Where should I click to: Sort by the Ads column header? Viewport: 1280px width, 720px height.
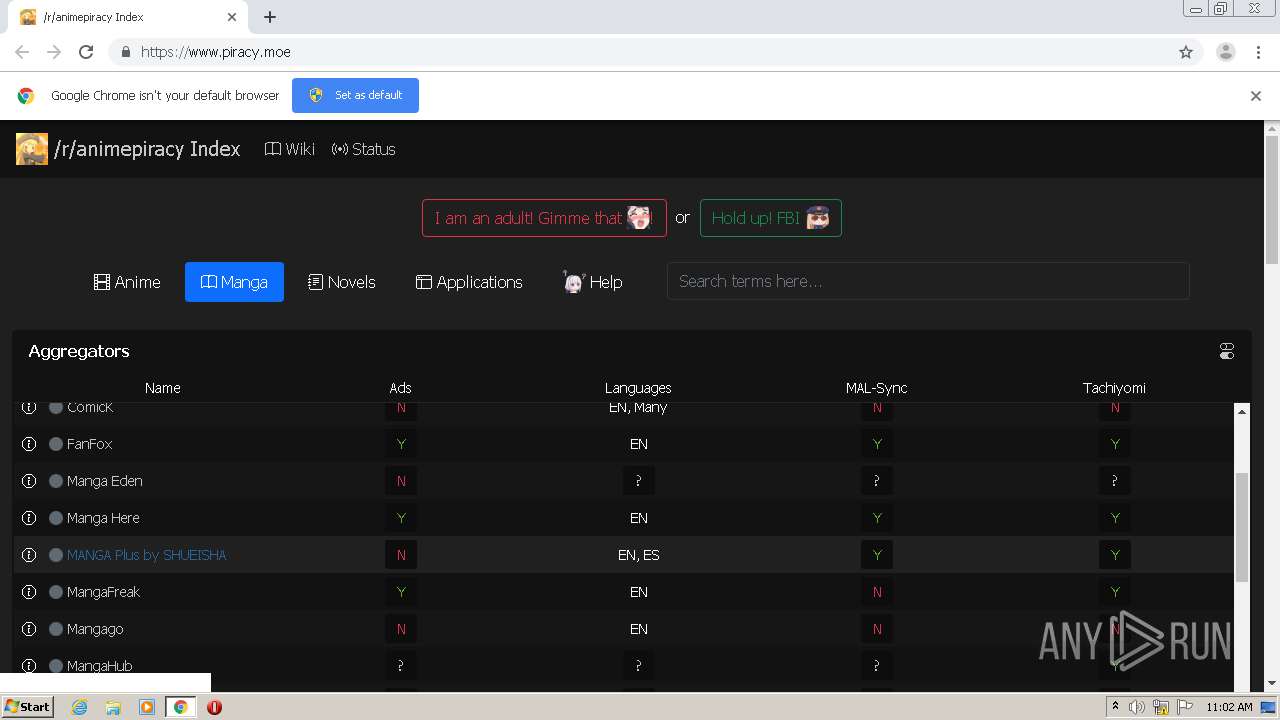click(400, 388)
